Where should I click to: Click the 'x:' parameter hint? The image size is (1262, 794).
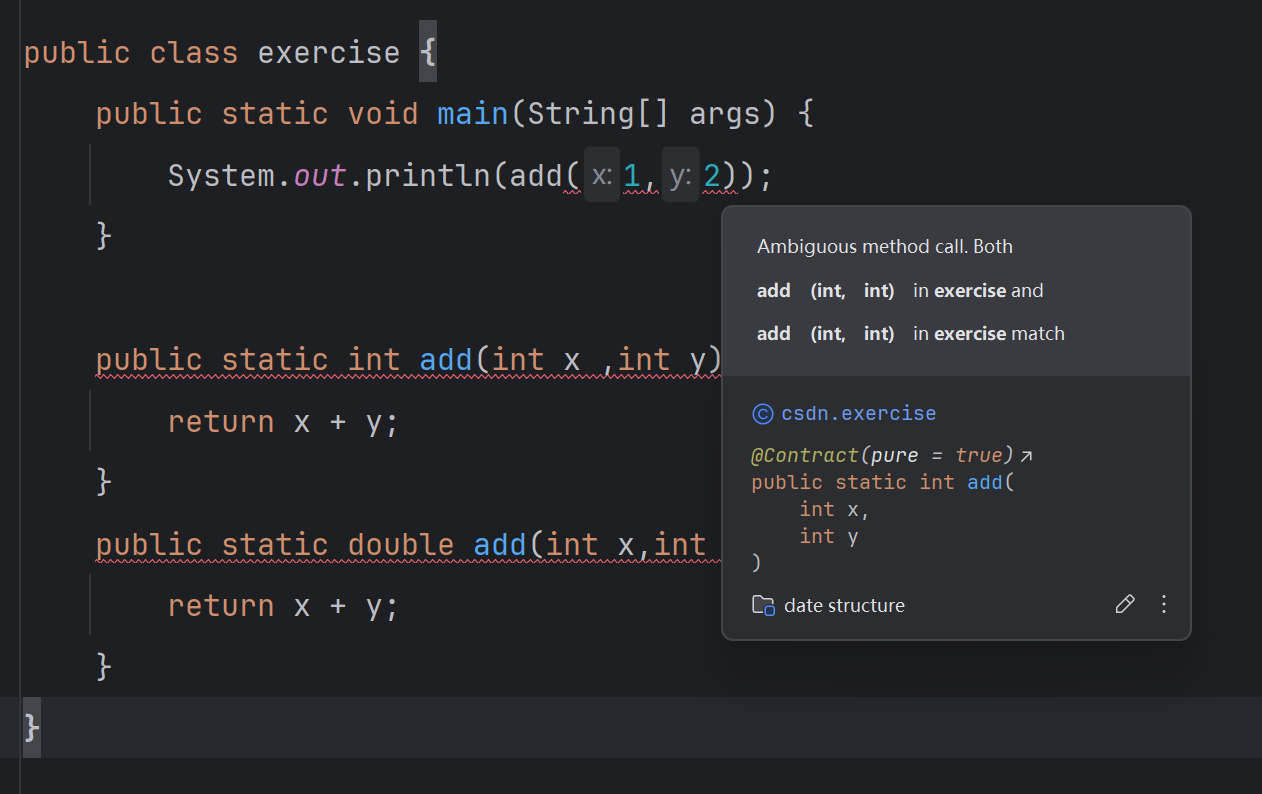tap(602, 175)
